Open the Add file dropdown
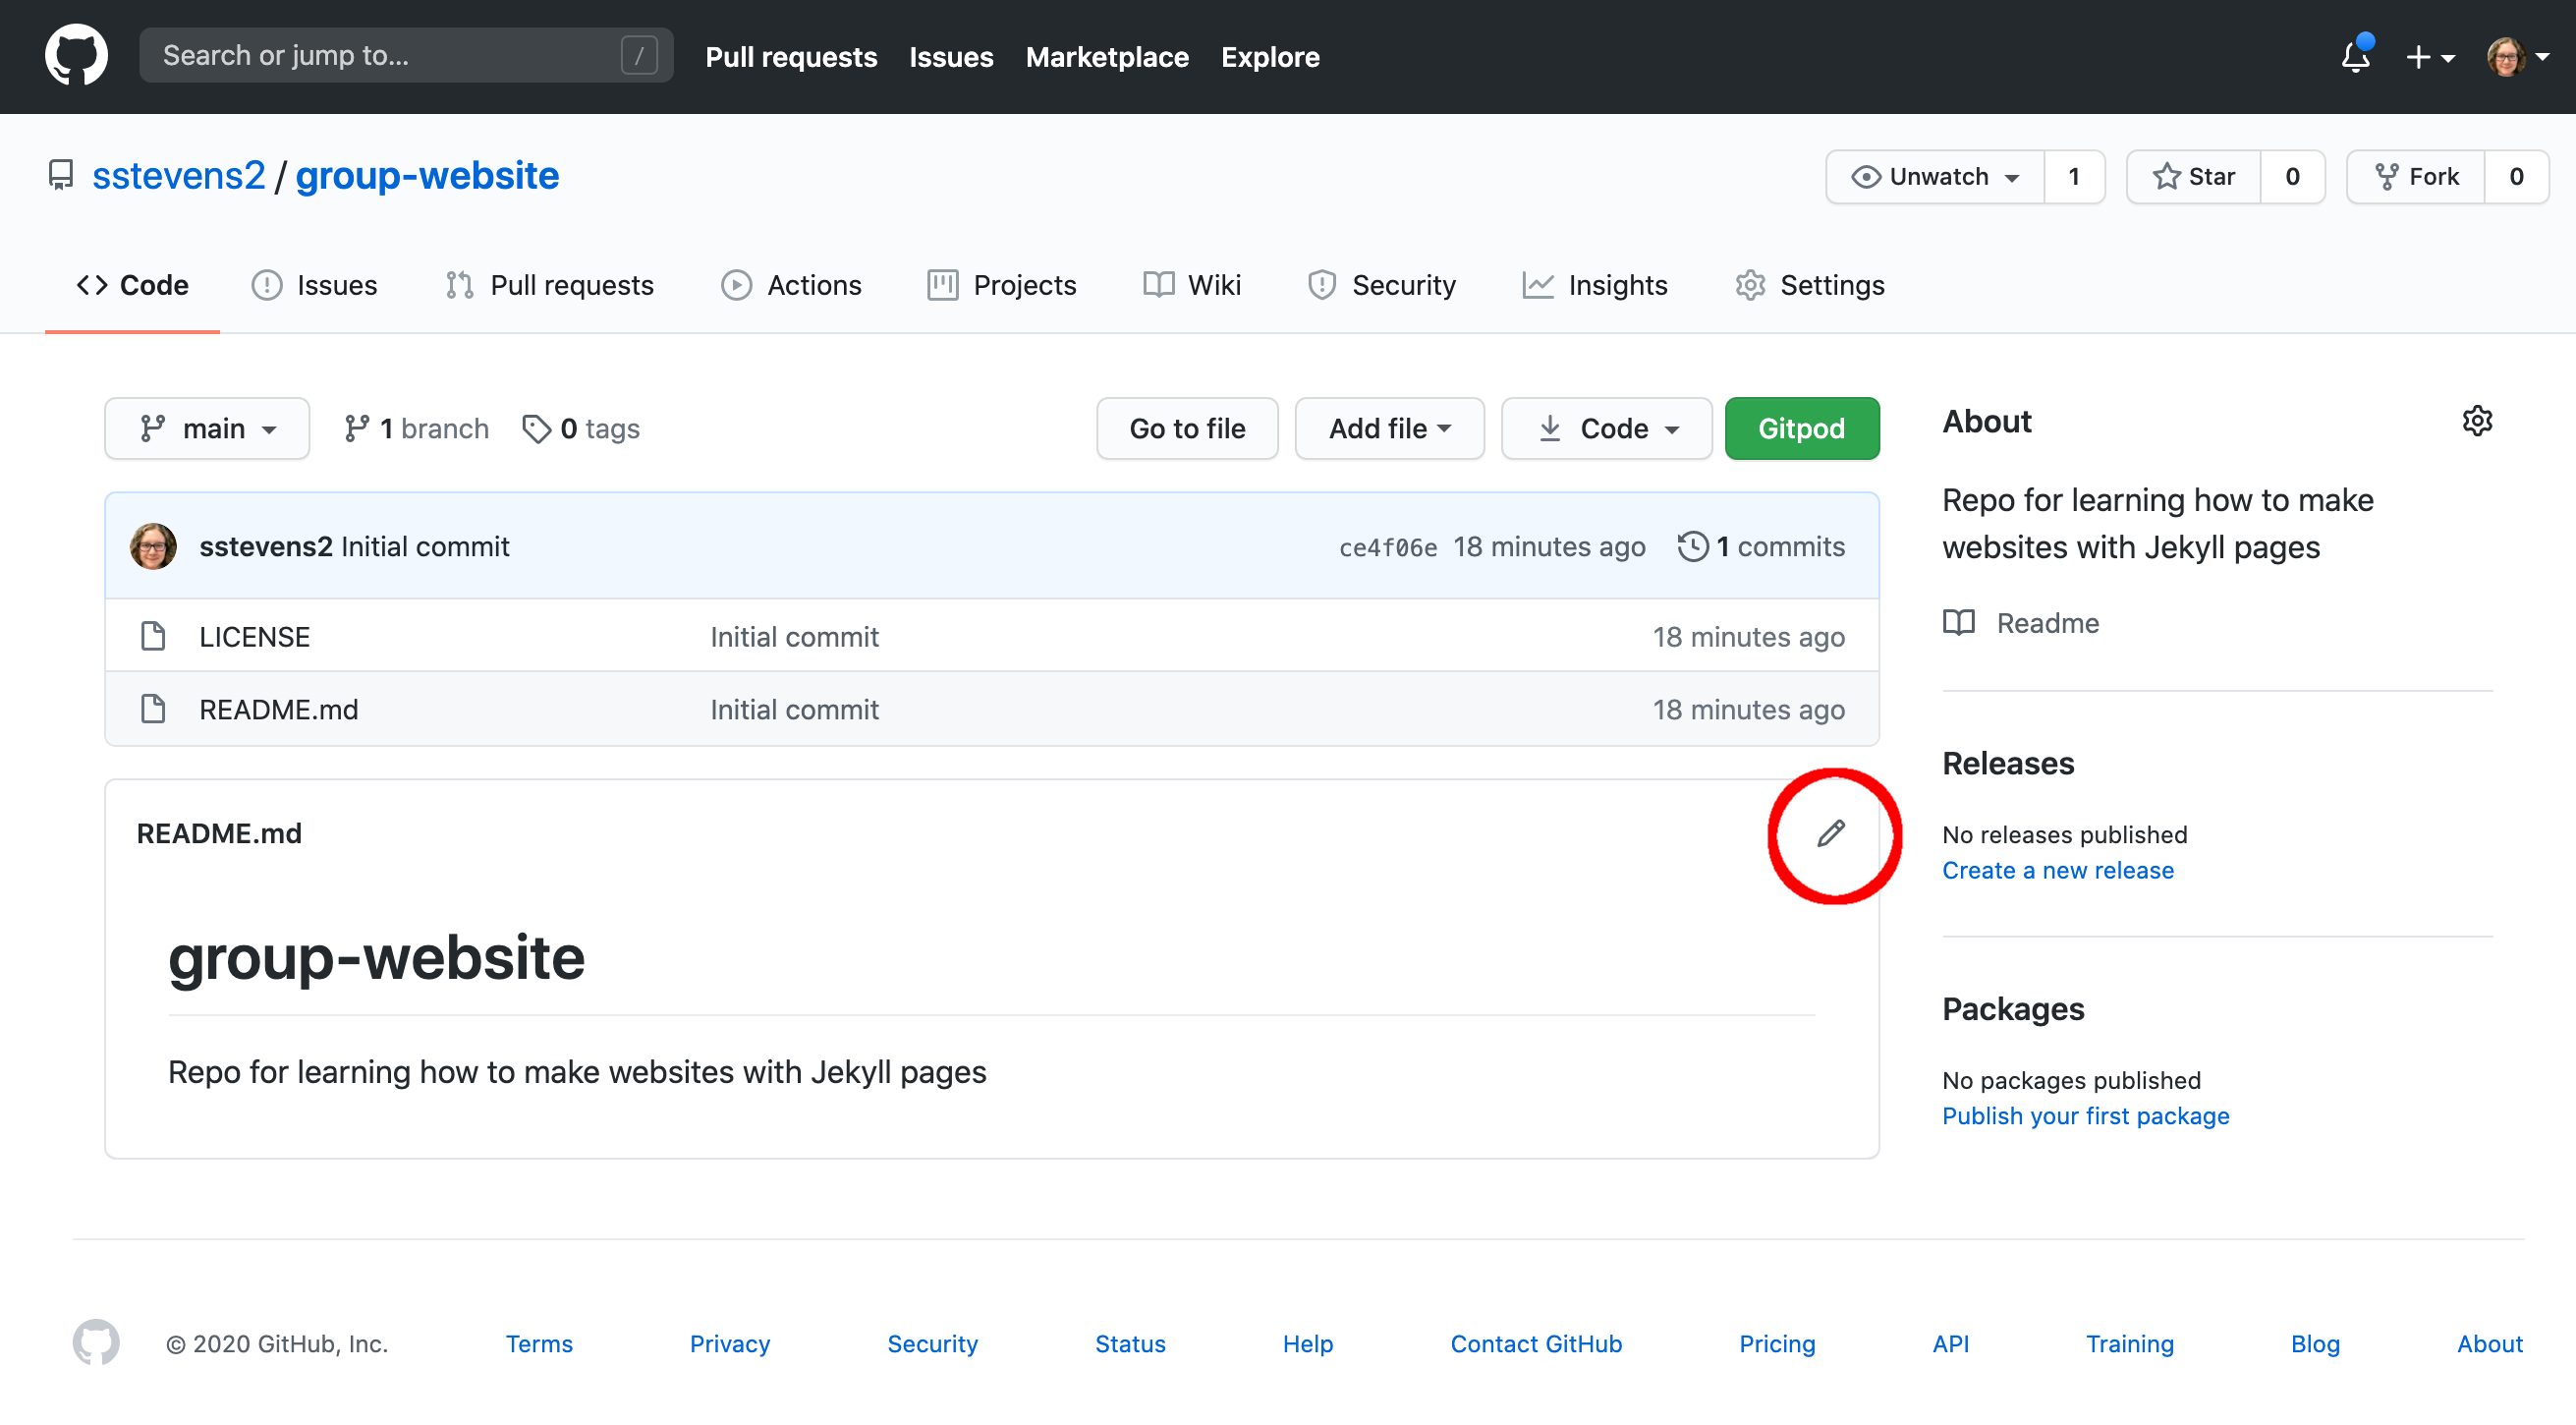This screenshot has height=1425, width=2576. pos(1389,428)
